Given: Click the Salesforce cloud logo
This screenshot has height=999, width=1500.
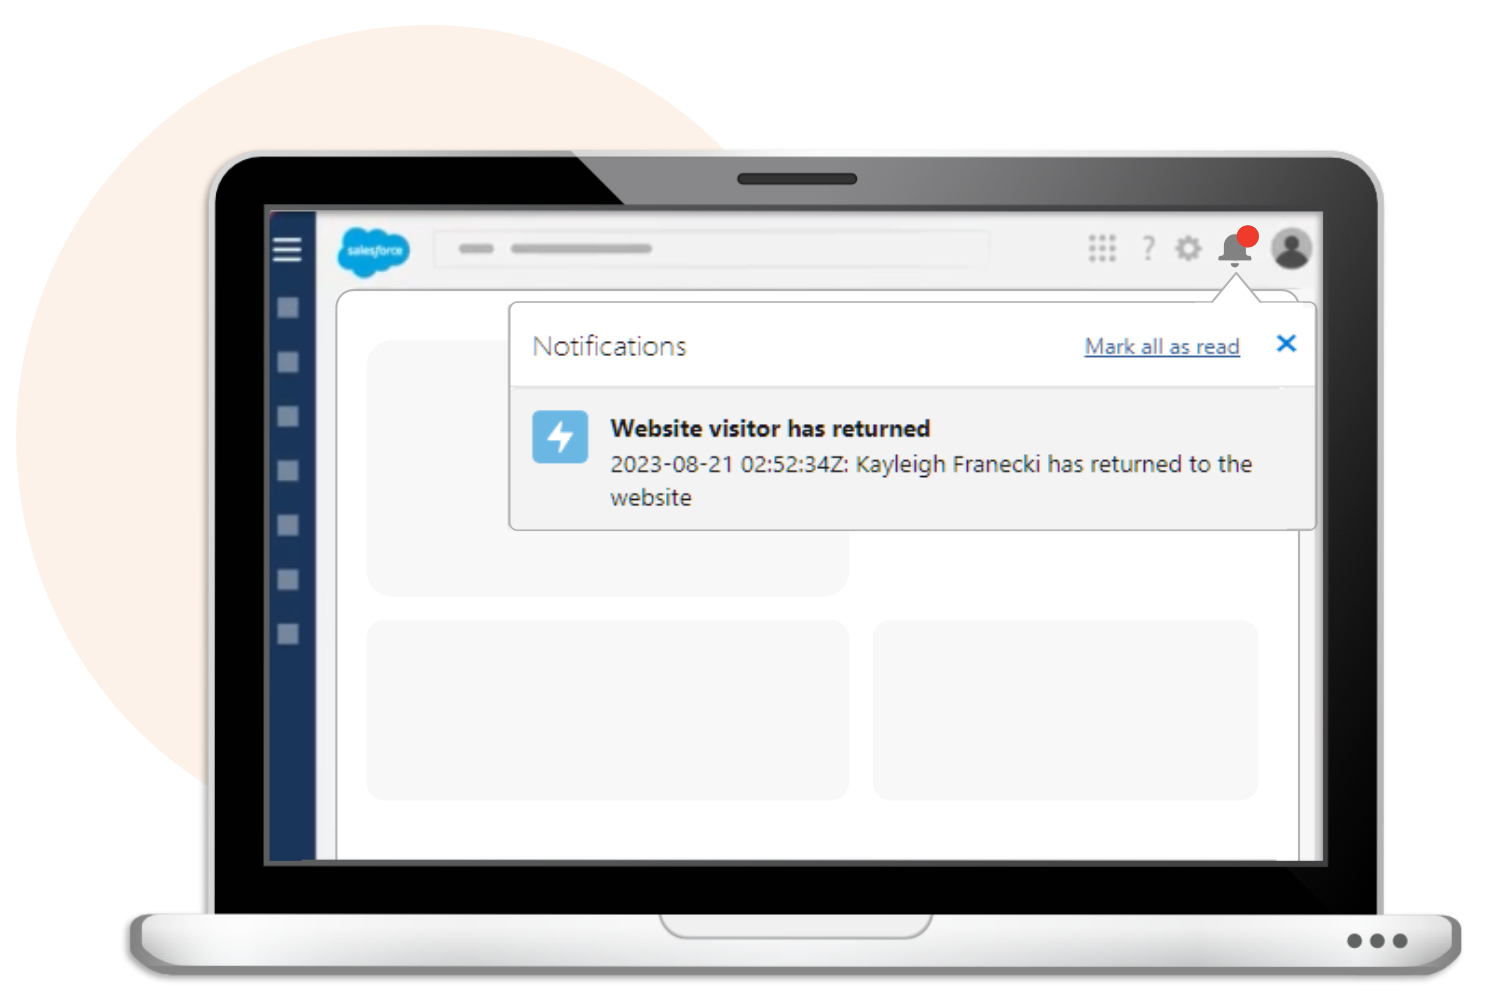Looking at the screenshot, I should (x=372, y=250).
